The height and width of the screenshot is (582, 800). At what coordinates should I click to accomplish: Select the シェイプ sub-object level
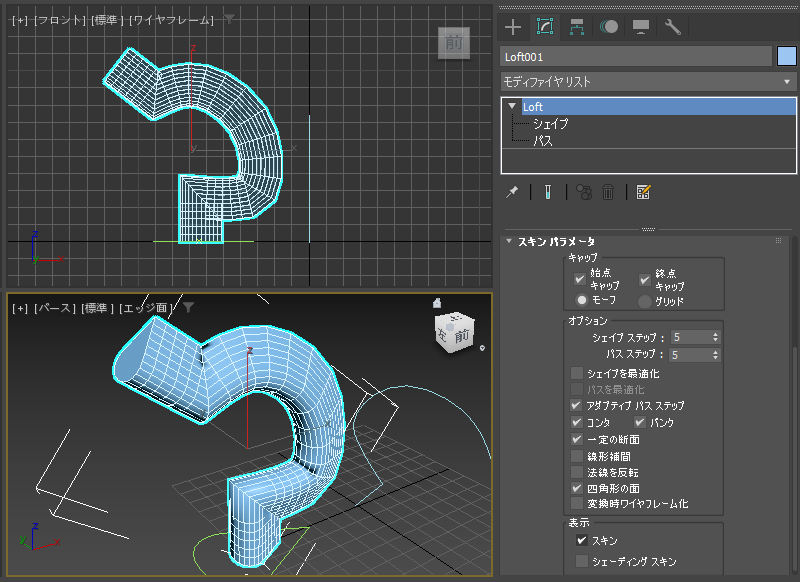[551, 124]
